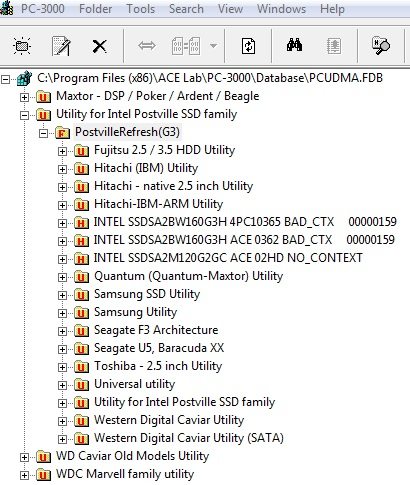
Task: Select Samsung SSD Utility item
Action: coord(147,294)
